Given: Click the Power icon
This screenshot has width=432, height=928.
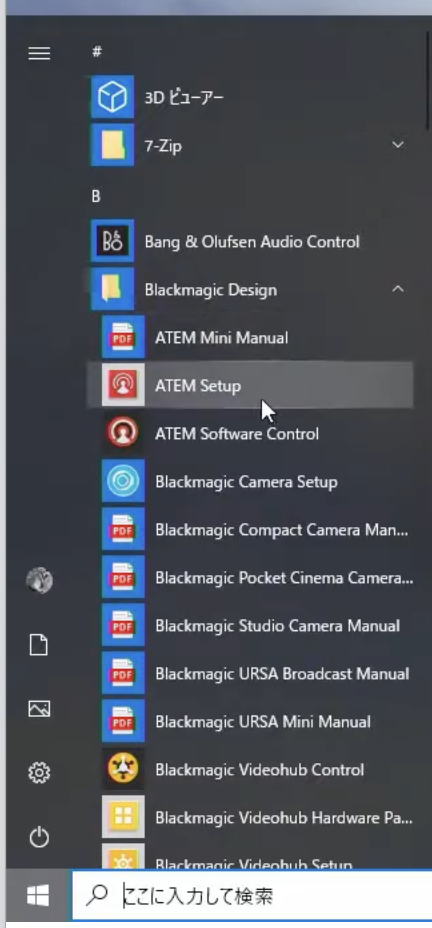Looking at the screenshot, I should point(39,837).
